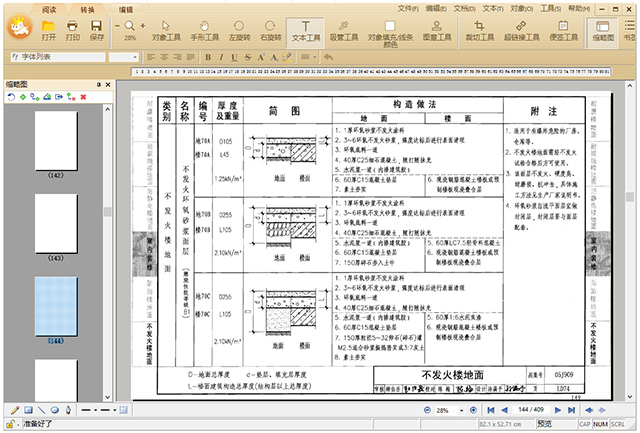Viewport: 640px width, 433px height.
Task: Open the 文档(D) menu
Action: [464, 8]
